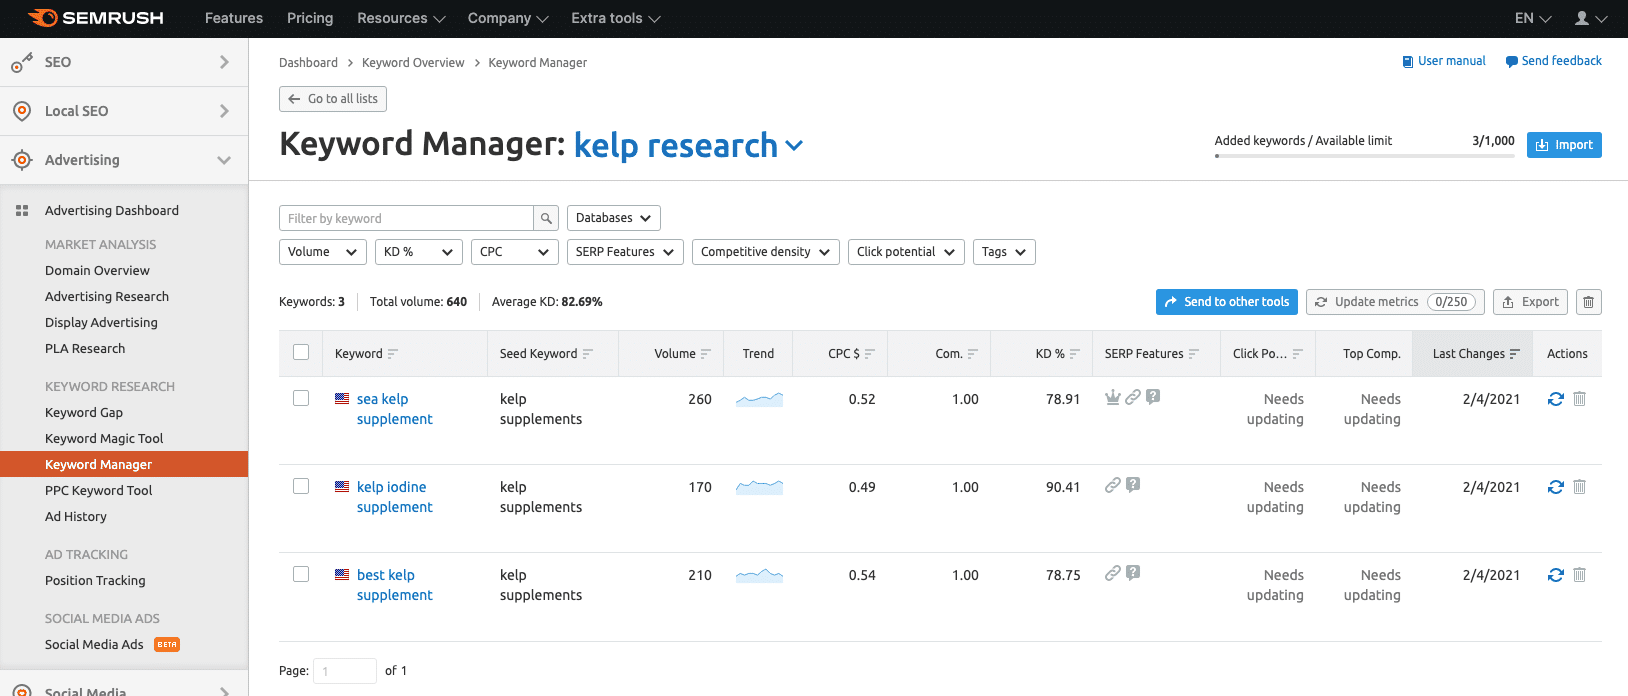Check the best kelp supplement row checkbox

click(x=301, y=574)
